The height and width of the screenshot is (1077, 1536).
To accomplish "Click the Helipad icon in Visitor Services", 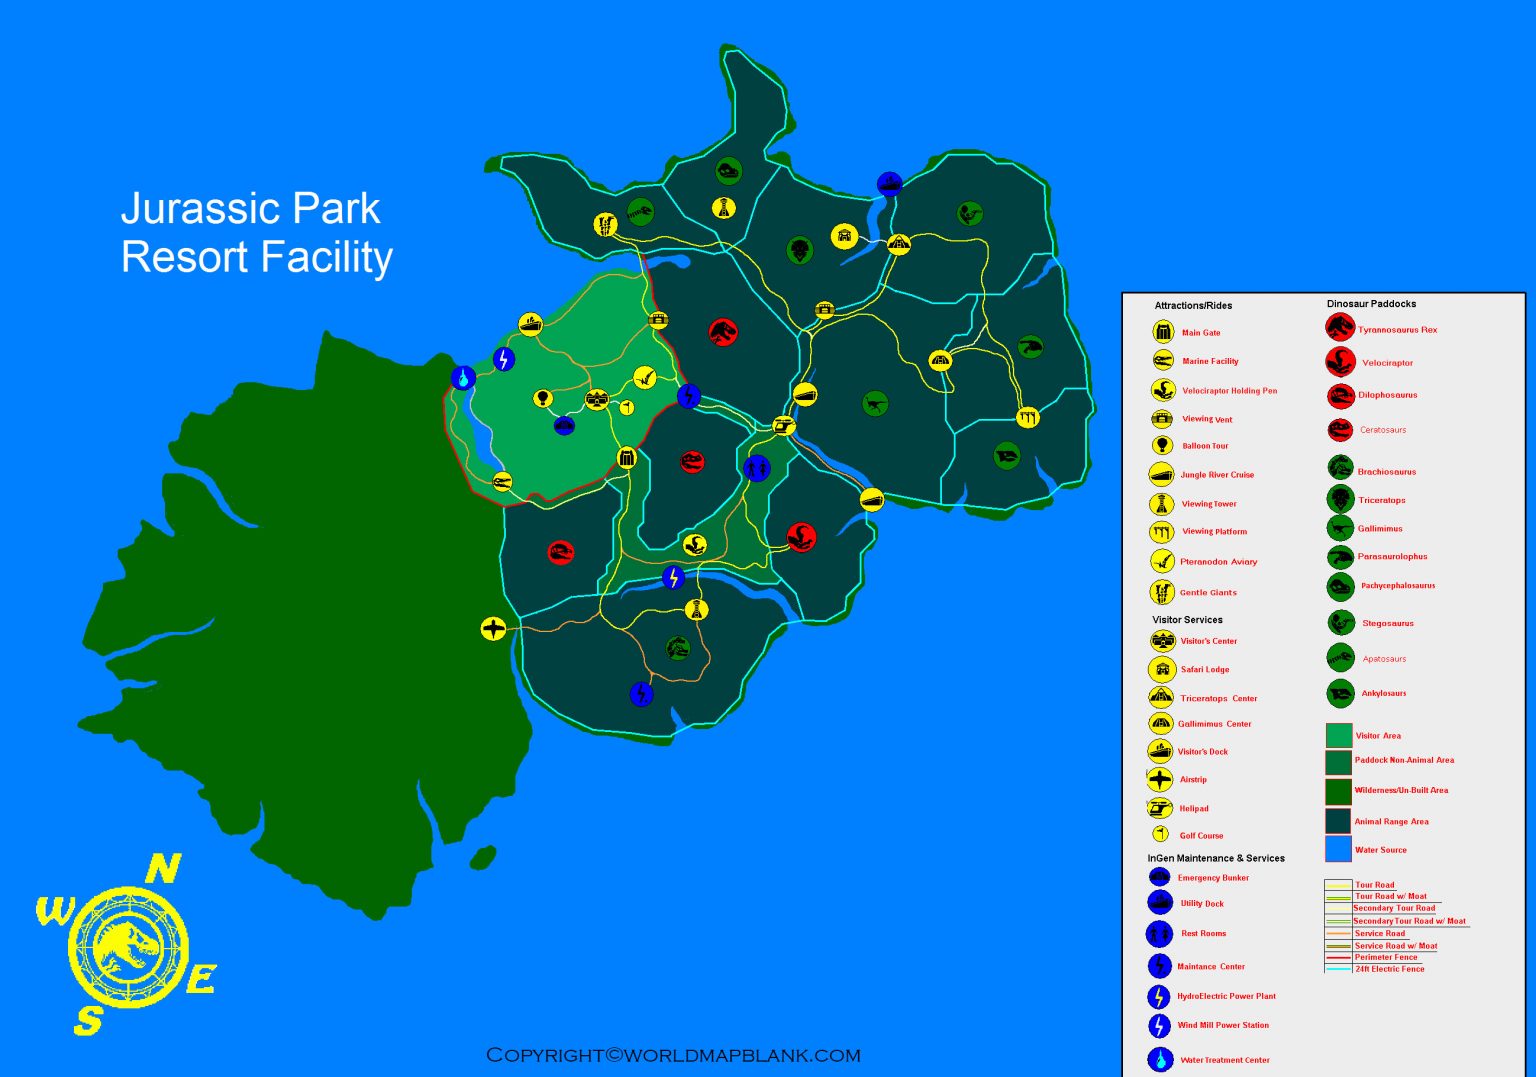I will pyautogui.click(x=1162, y=807).
